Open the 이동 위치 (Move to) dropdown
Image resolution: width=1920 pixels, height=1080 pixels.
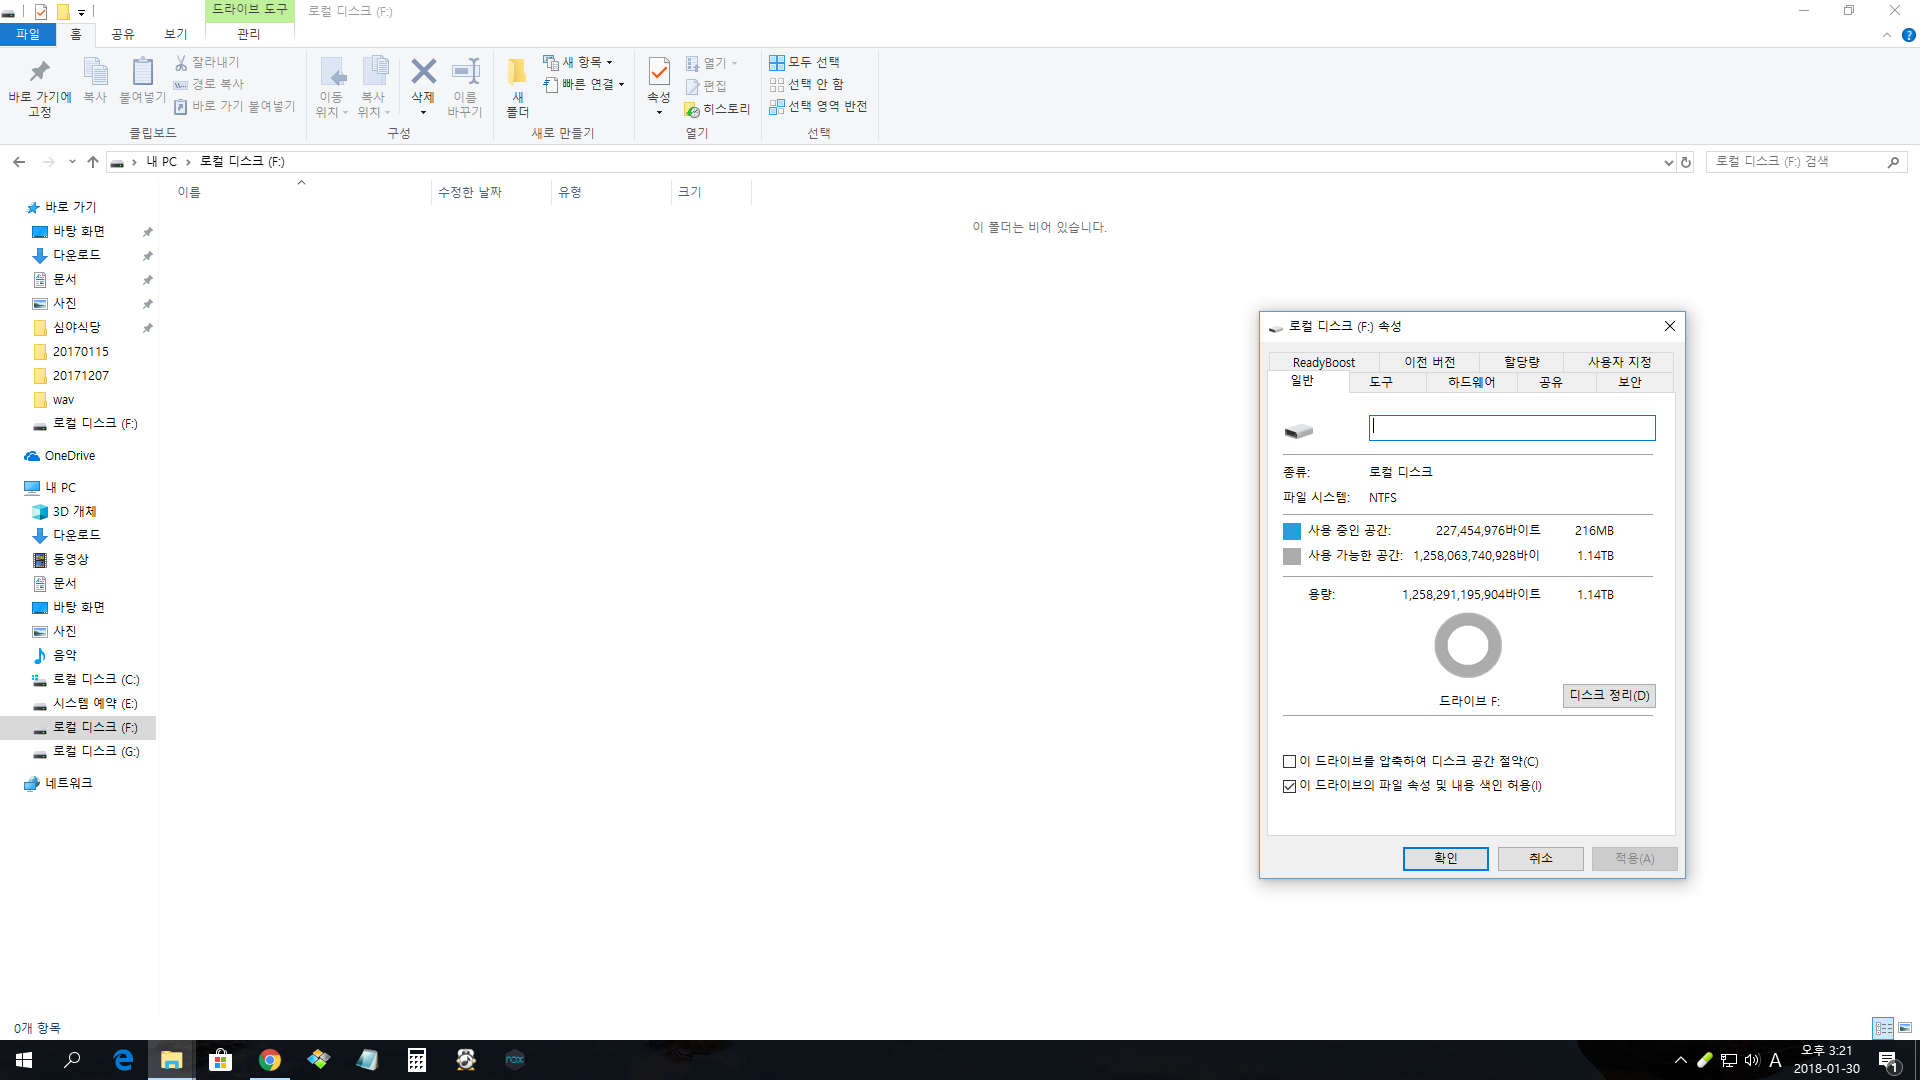(x=331, y=87)
